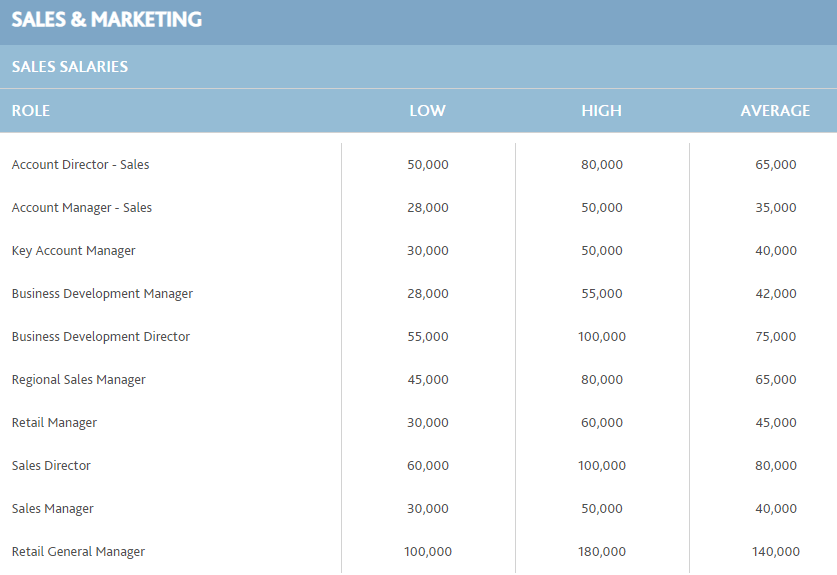Open the Key Account Manager role
The width and height of the screenshot is (837, 575).
(74, 251)
